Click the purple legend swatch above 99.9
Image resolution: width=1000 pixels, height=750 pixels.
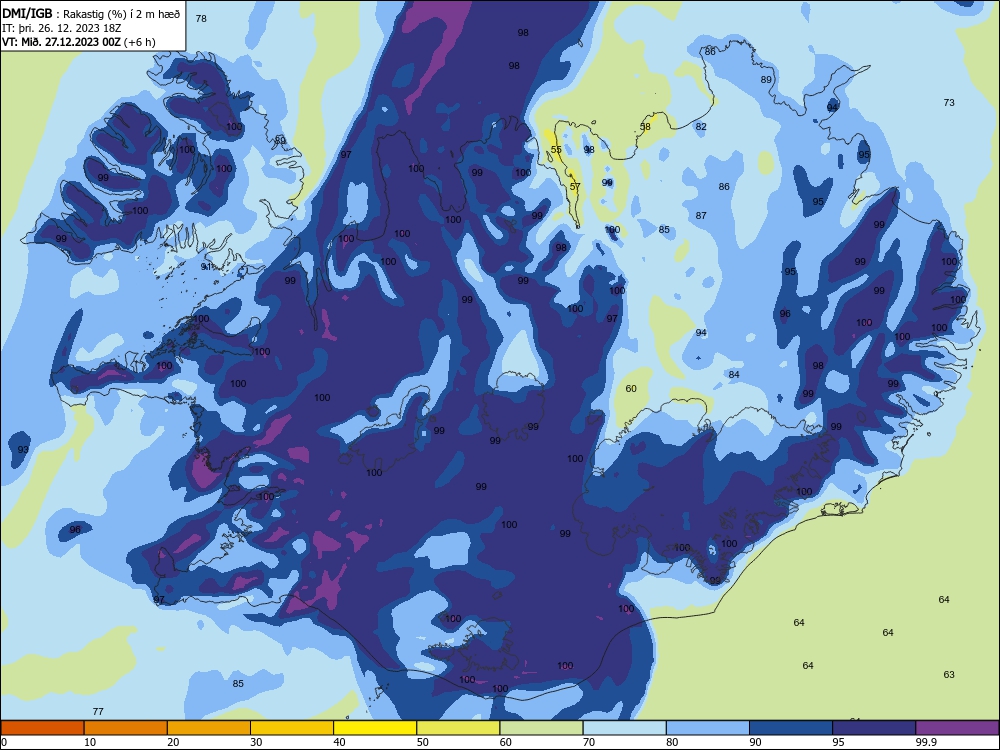coord(957,728)
